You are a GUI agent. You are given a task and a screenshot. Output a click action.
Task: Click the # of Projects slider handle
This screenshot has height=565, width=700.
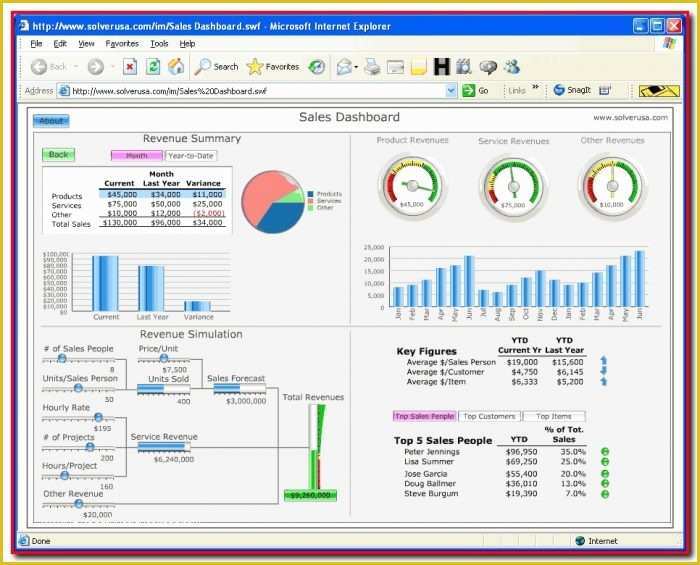click(x=90, y=447)
